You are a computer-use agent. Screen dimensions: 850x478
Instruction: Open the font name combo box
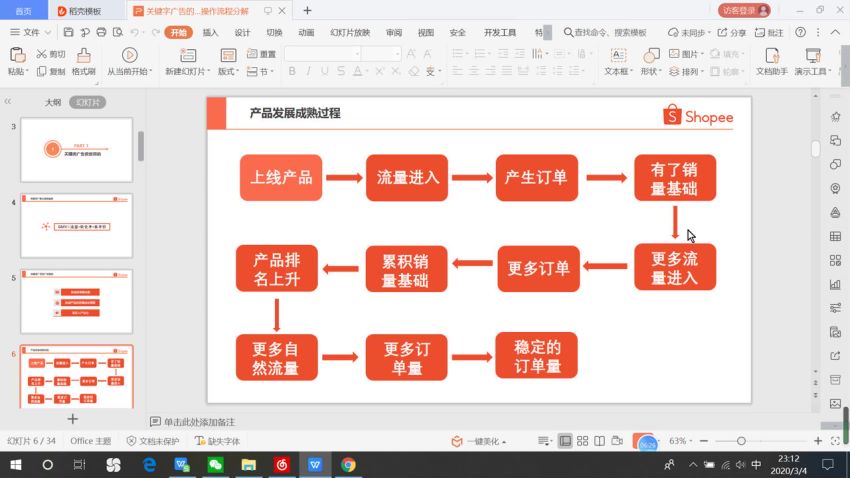point(323,54)
